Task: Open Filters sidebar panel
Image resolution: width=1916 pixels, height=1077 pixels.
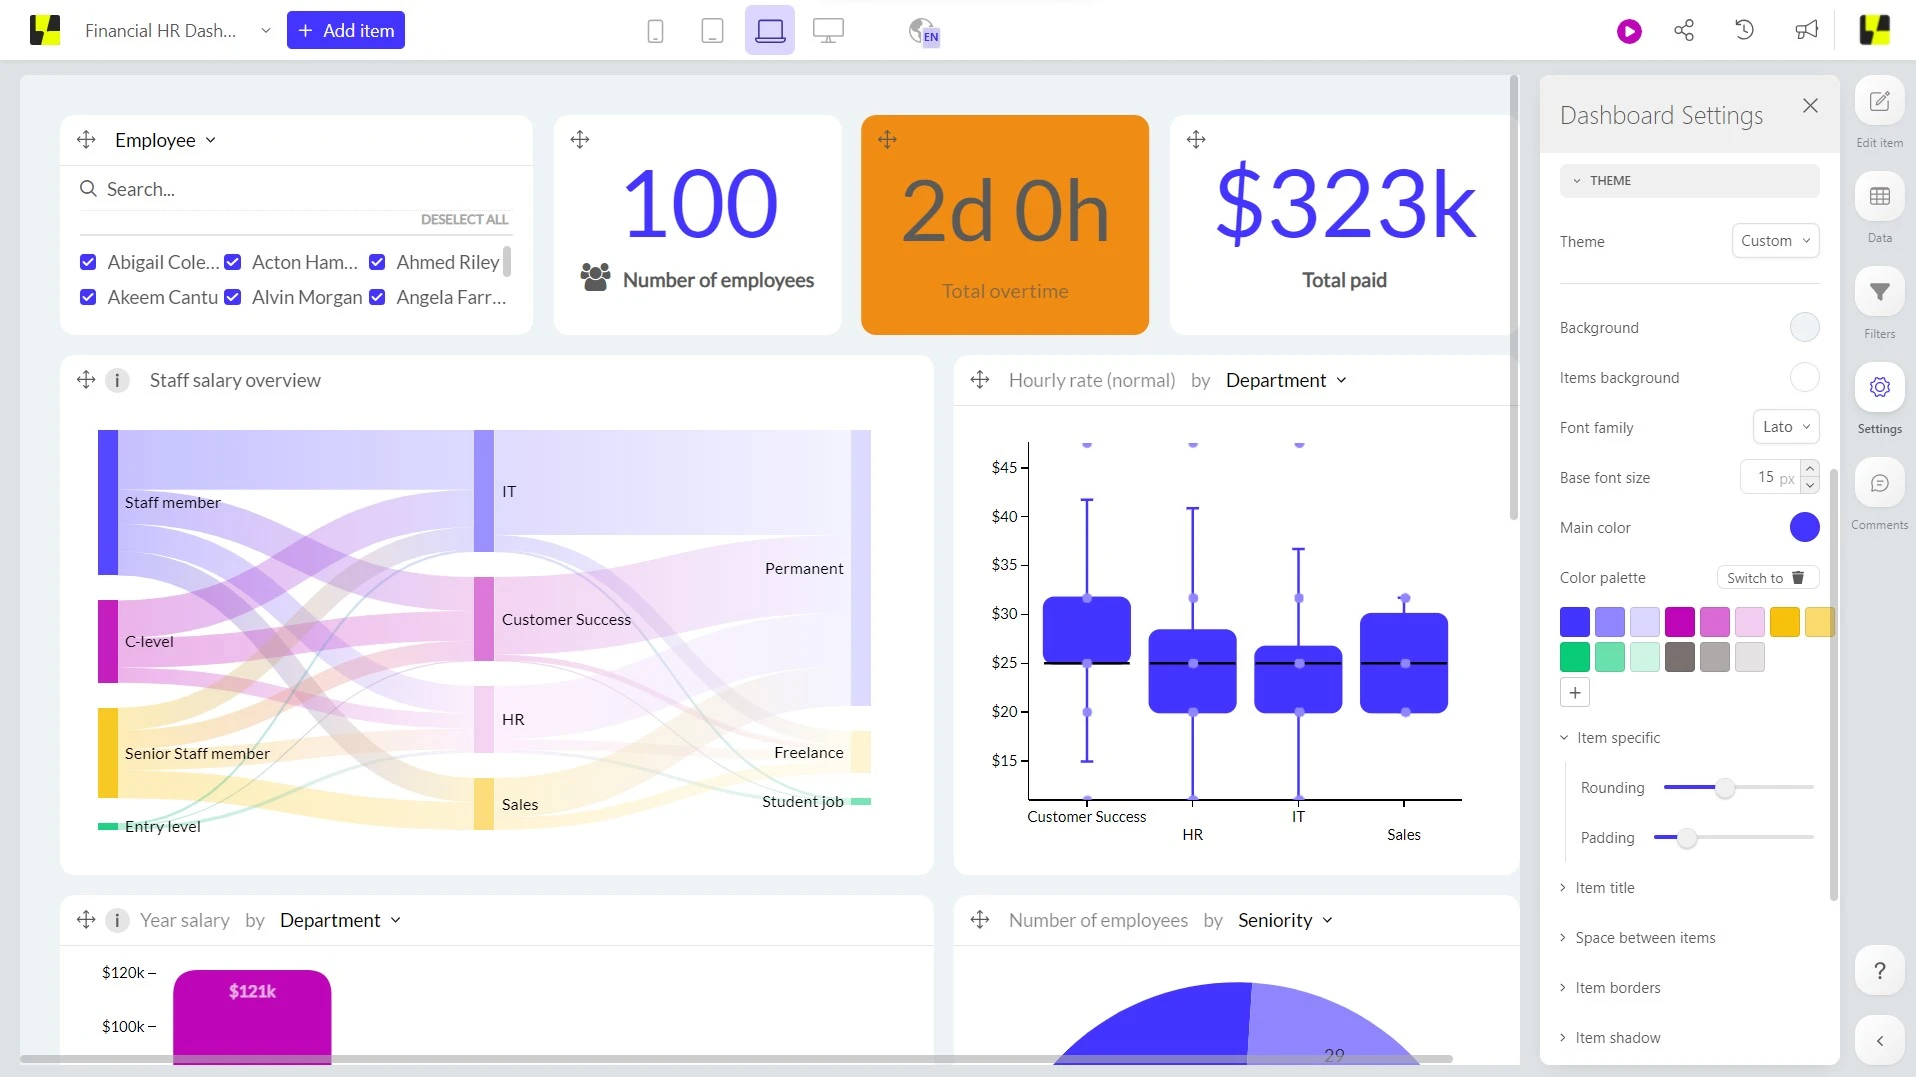Action: (x=1879, y=292)
